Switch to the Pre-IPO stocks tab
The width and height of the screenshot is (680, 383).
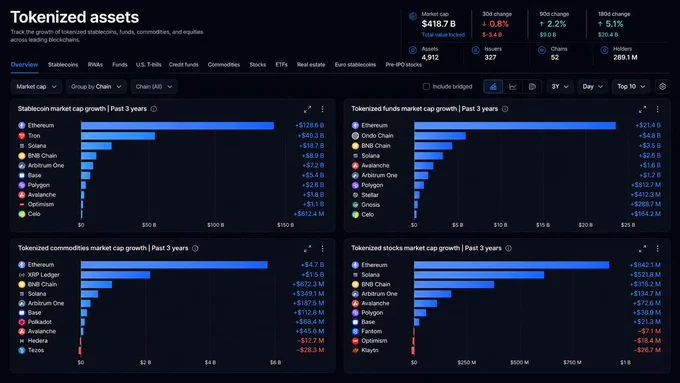(403, 65)
